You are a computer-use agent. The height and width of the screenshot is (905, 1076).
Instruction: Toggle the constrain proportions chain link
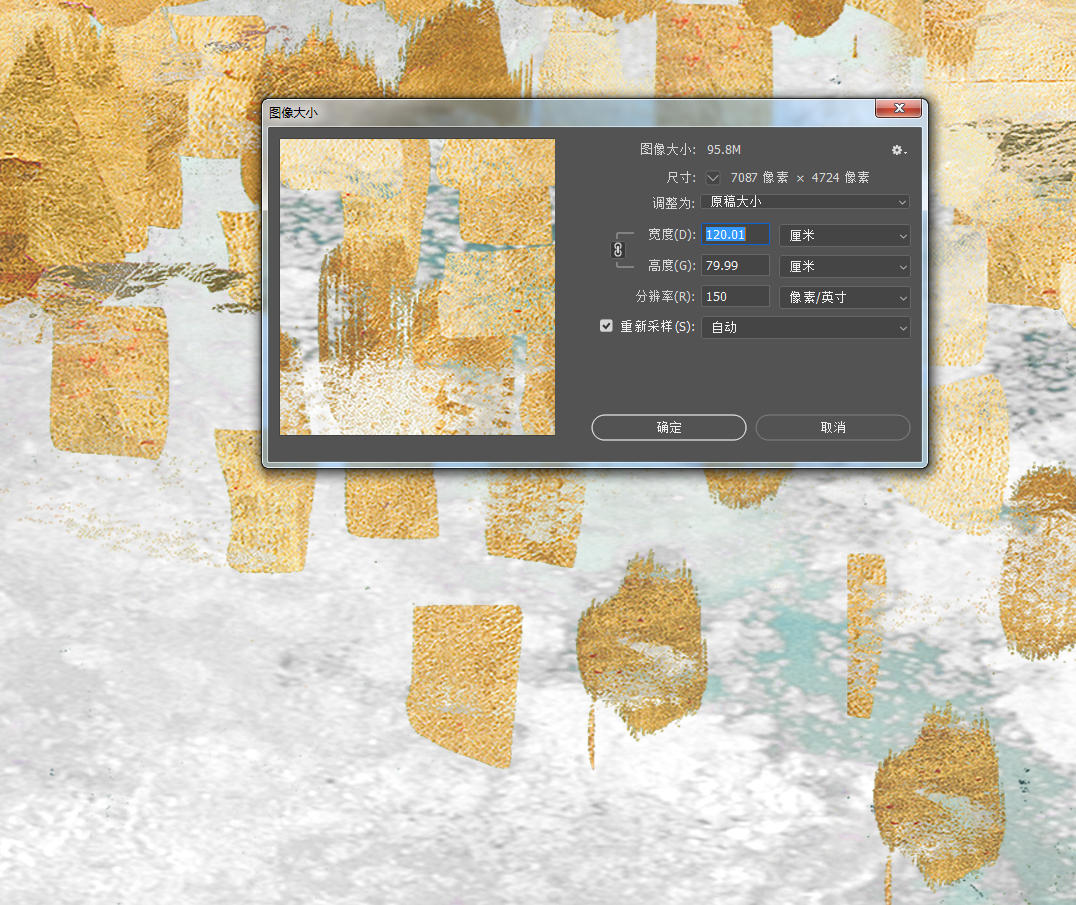[x=618, y=250]
